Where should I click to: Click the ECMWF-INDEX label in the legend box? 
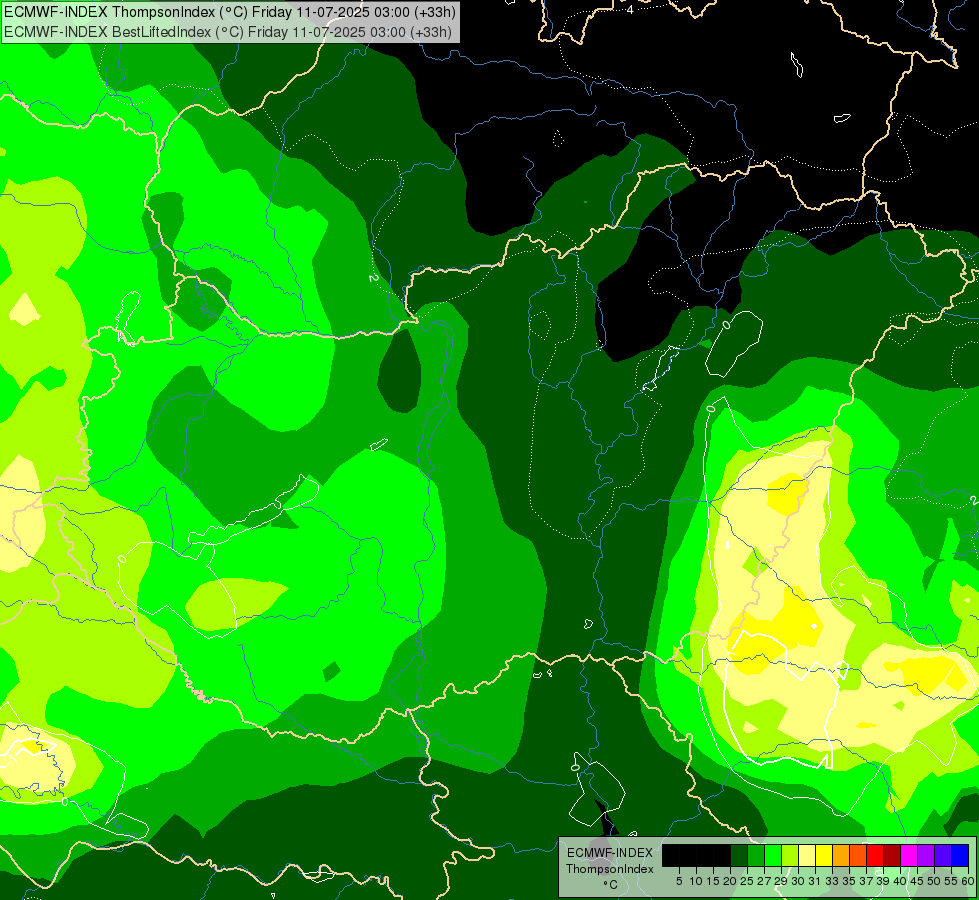click(610, 853)
